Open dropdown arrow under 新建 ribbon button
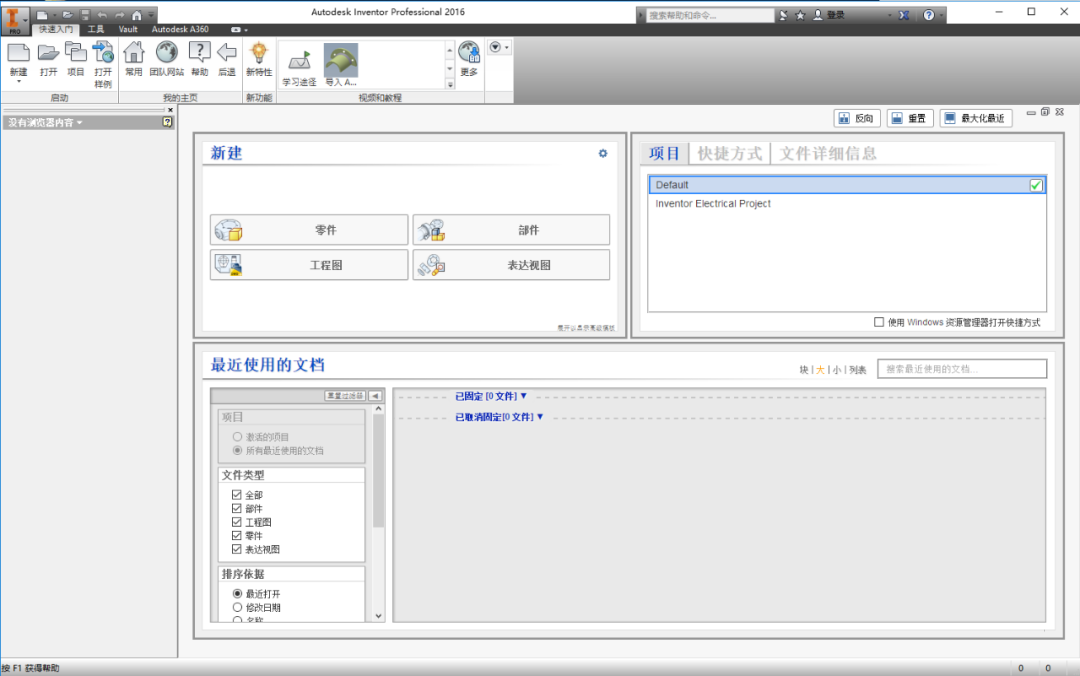Screen dimensions: 1080x676 point(19,82)
